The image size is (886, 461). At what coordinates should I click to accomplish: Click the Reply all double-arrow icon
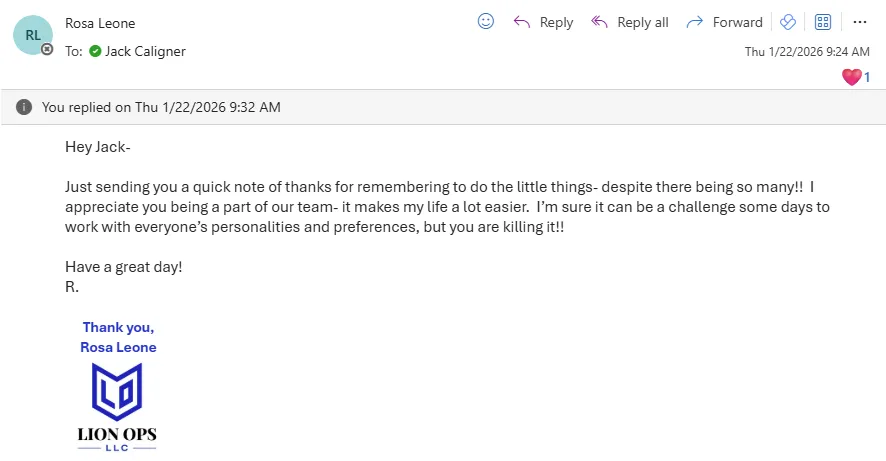600,22
